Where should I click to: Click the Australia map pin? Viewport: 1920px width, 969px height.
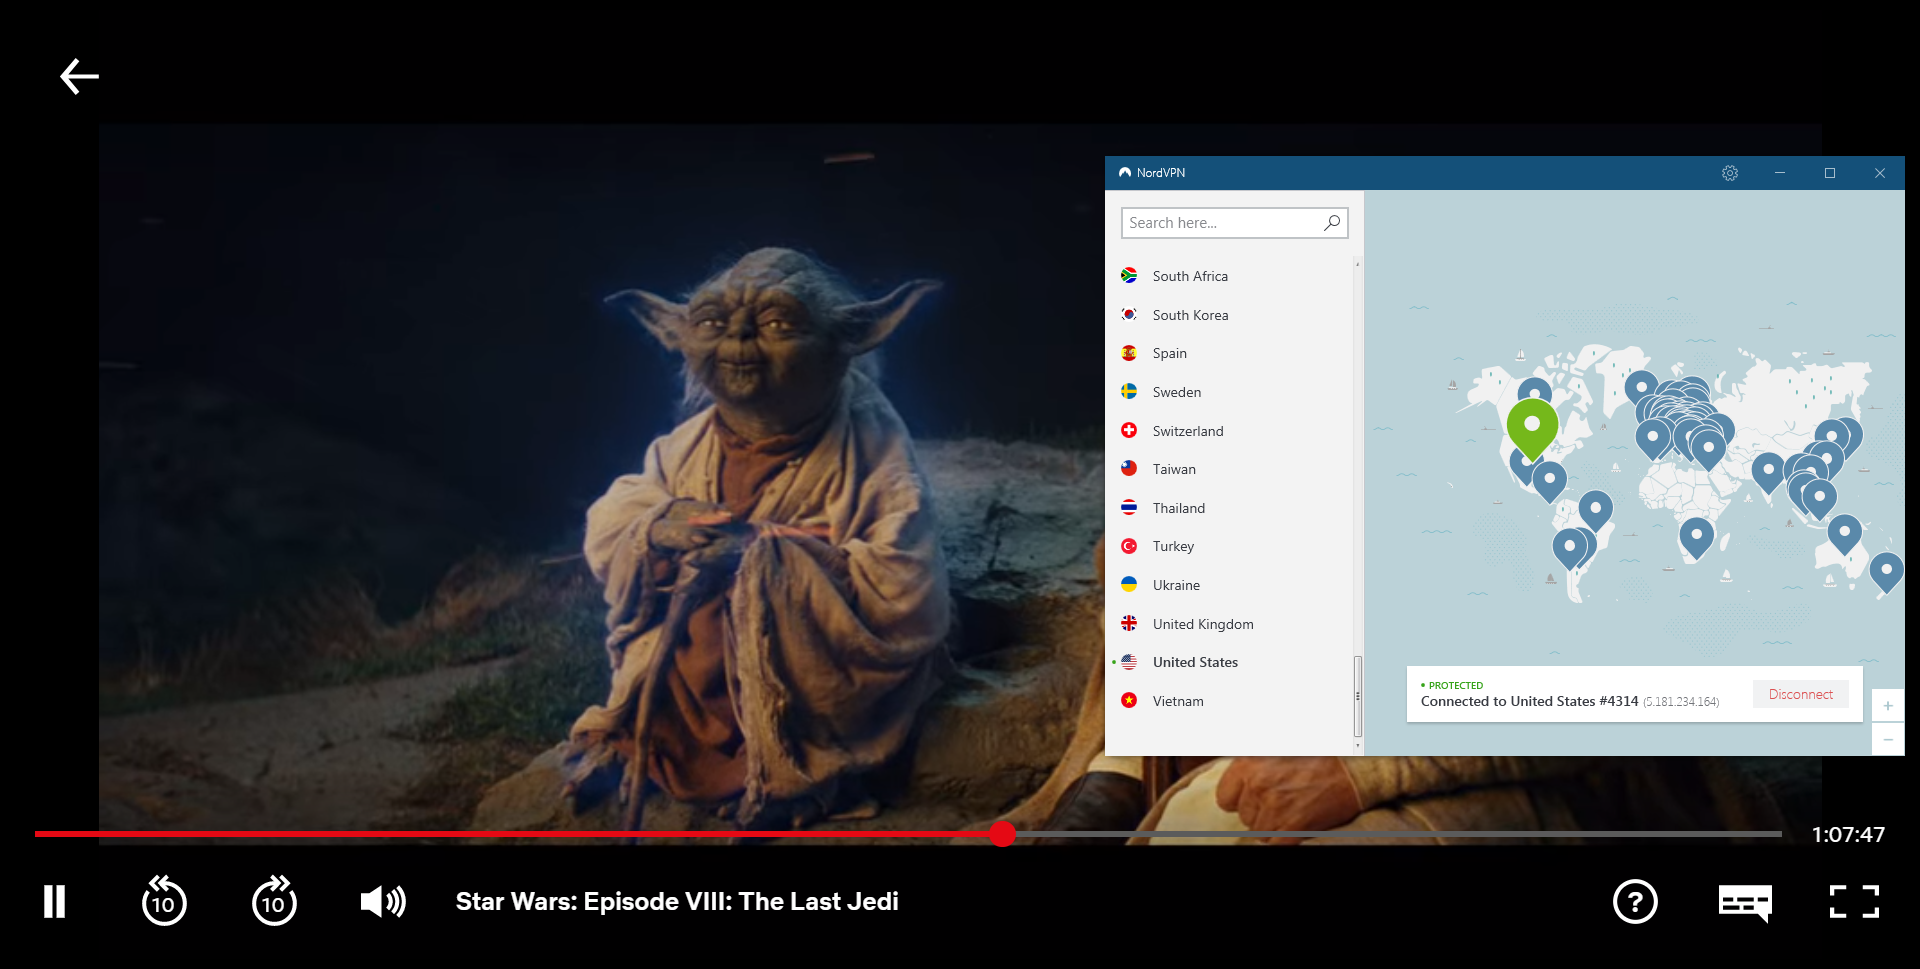(x=1844, y=534)
